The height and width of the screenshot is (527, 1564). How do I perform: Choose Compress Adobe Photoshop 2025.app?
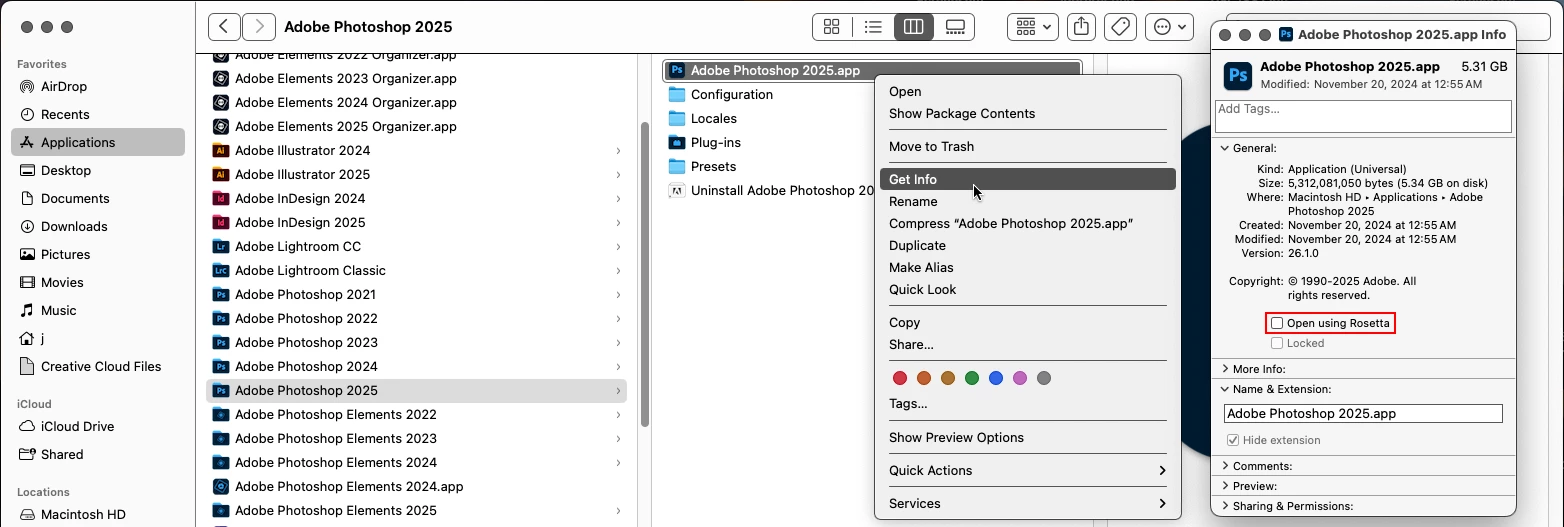tap(1027, 223)
